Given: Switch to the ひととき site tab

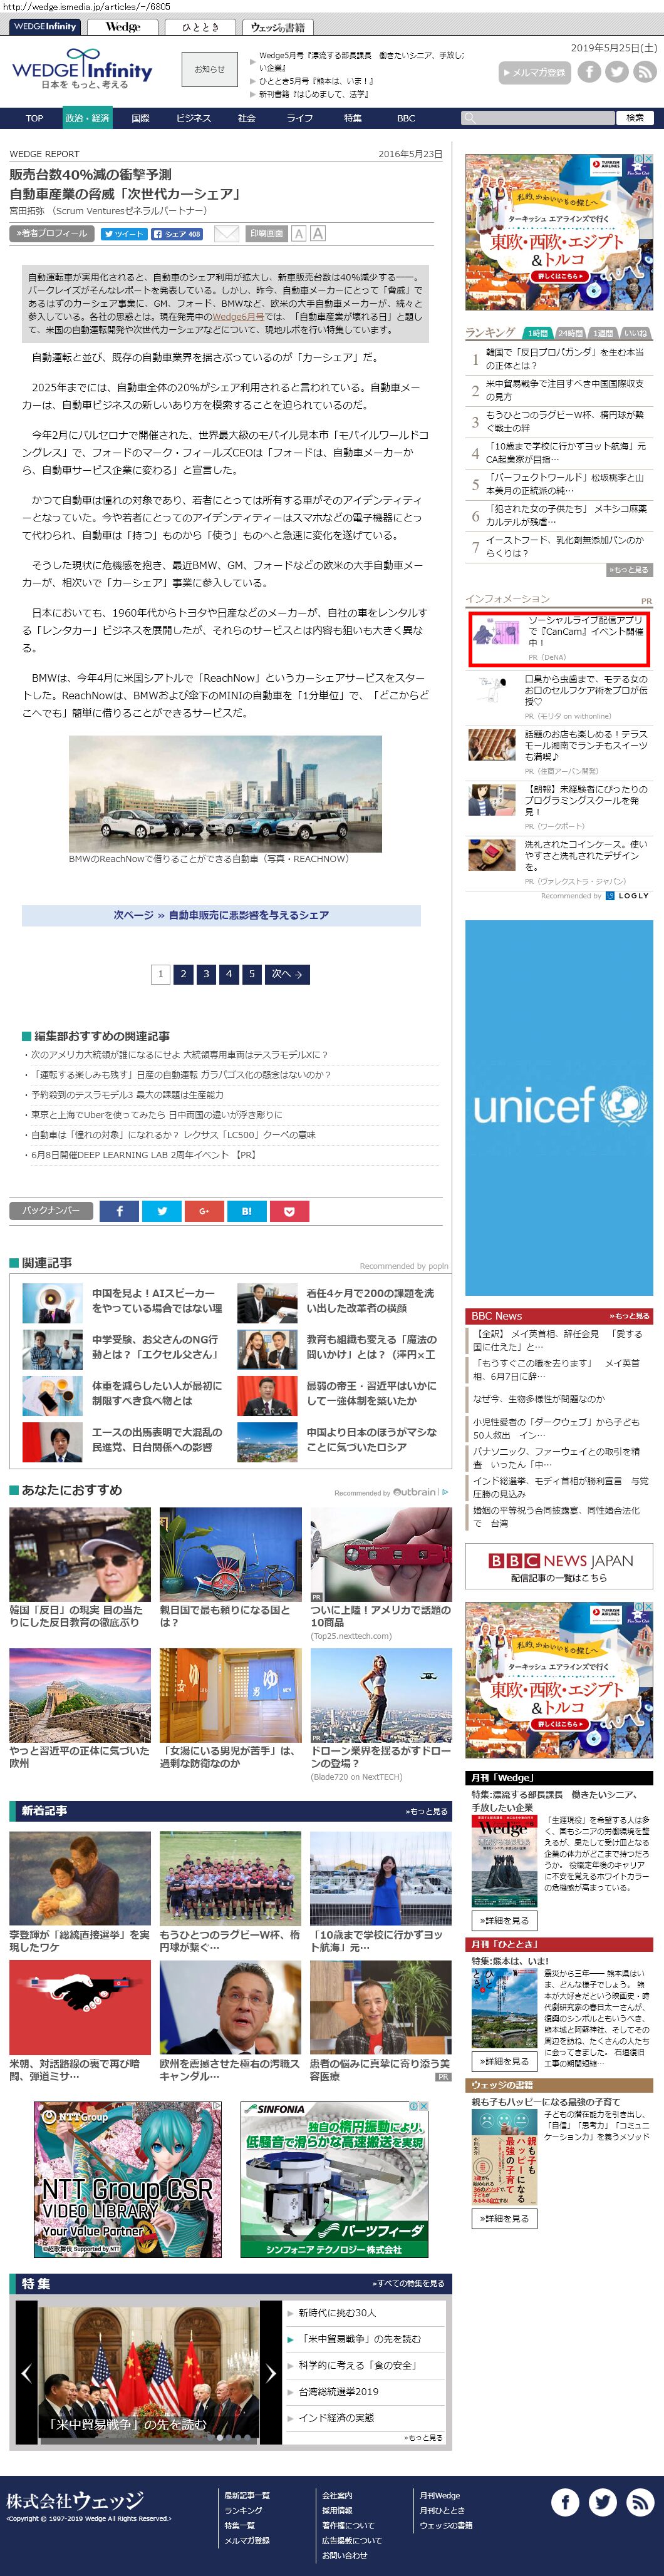Looking at the screenshot, I should 200,27.
